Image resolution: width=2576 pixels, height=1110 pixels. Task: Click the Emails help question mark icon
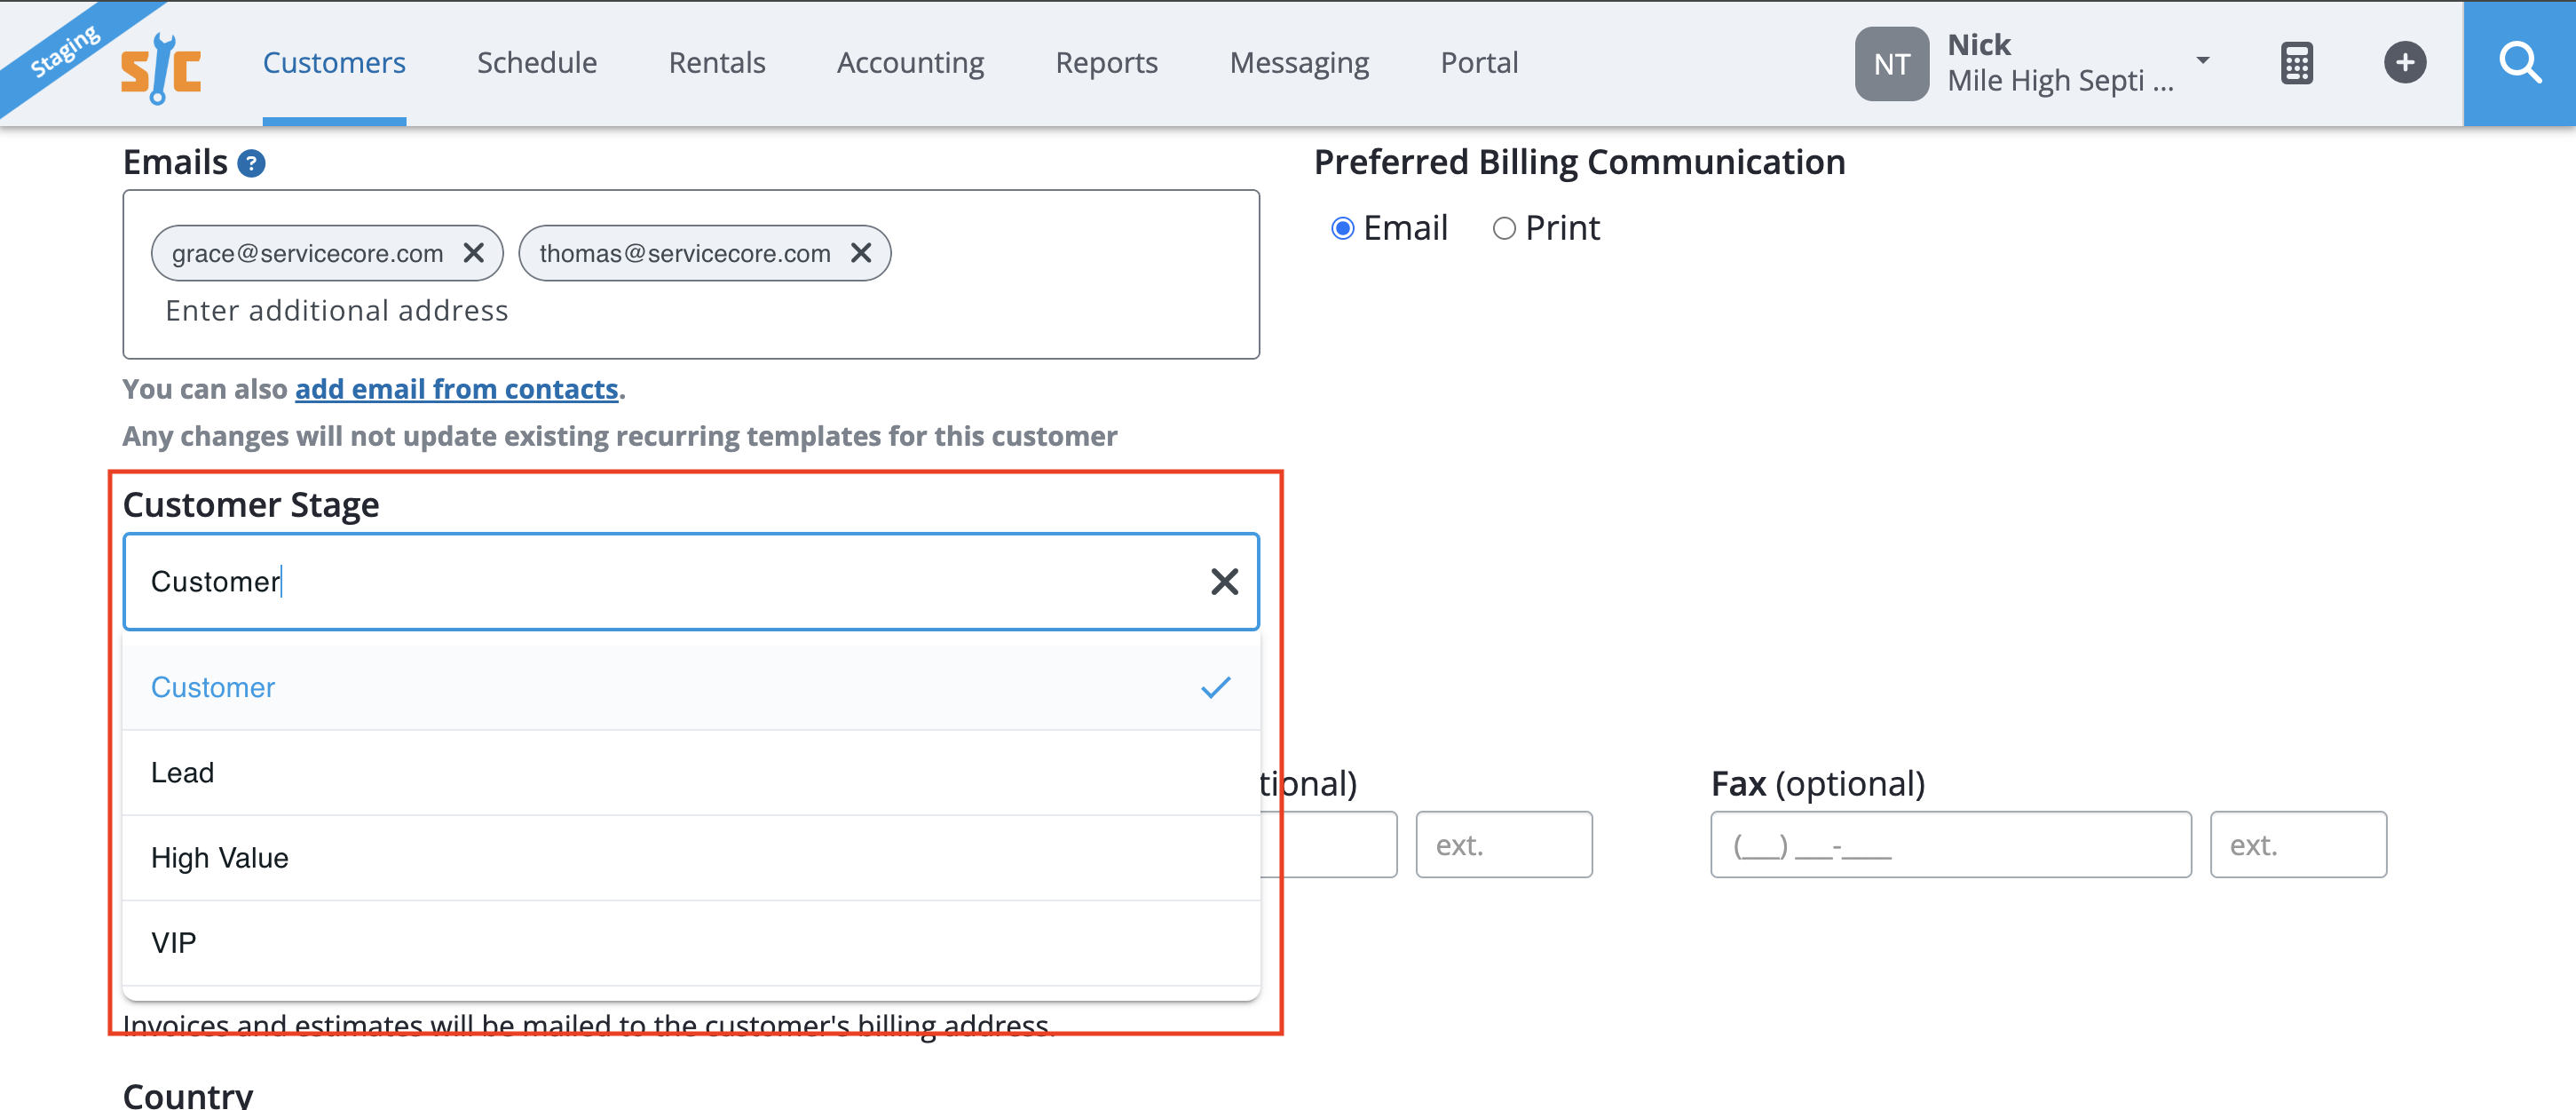251,163
